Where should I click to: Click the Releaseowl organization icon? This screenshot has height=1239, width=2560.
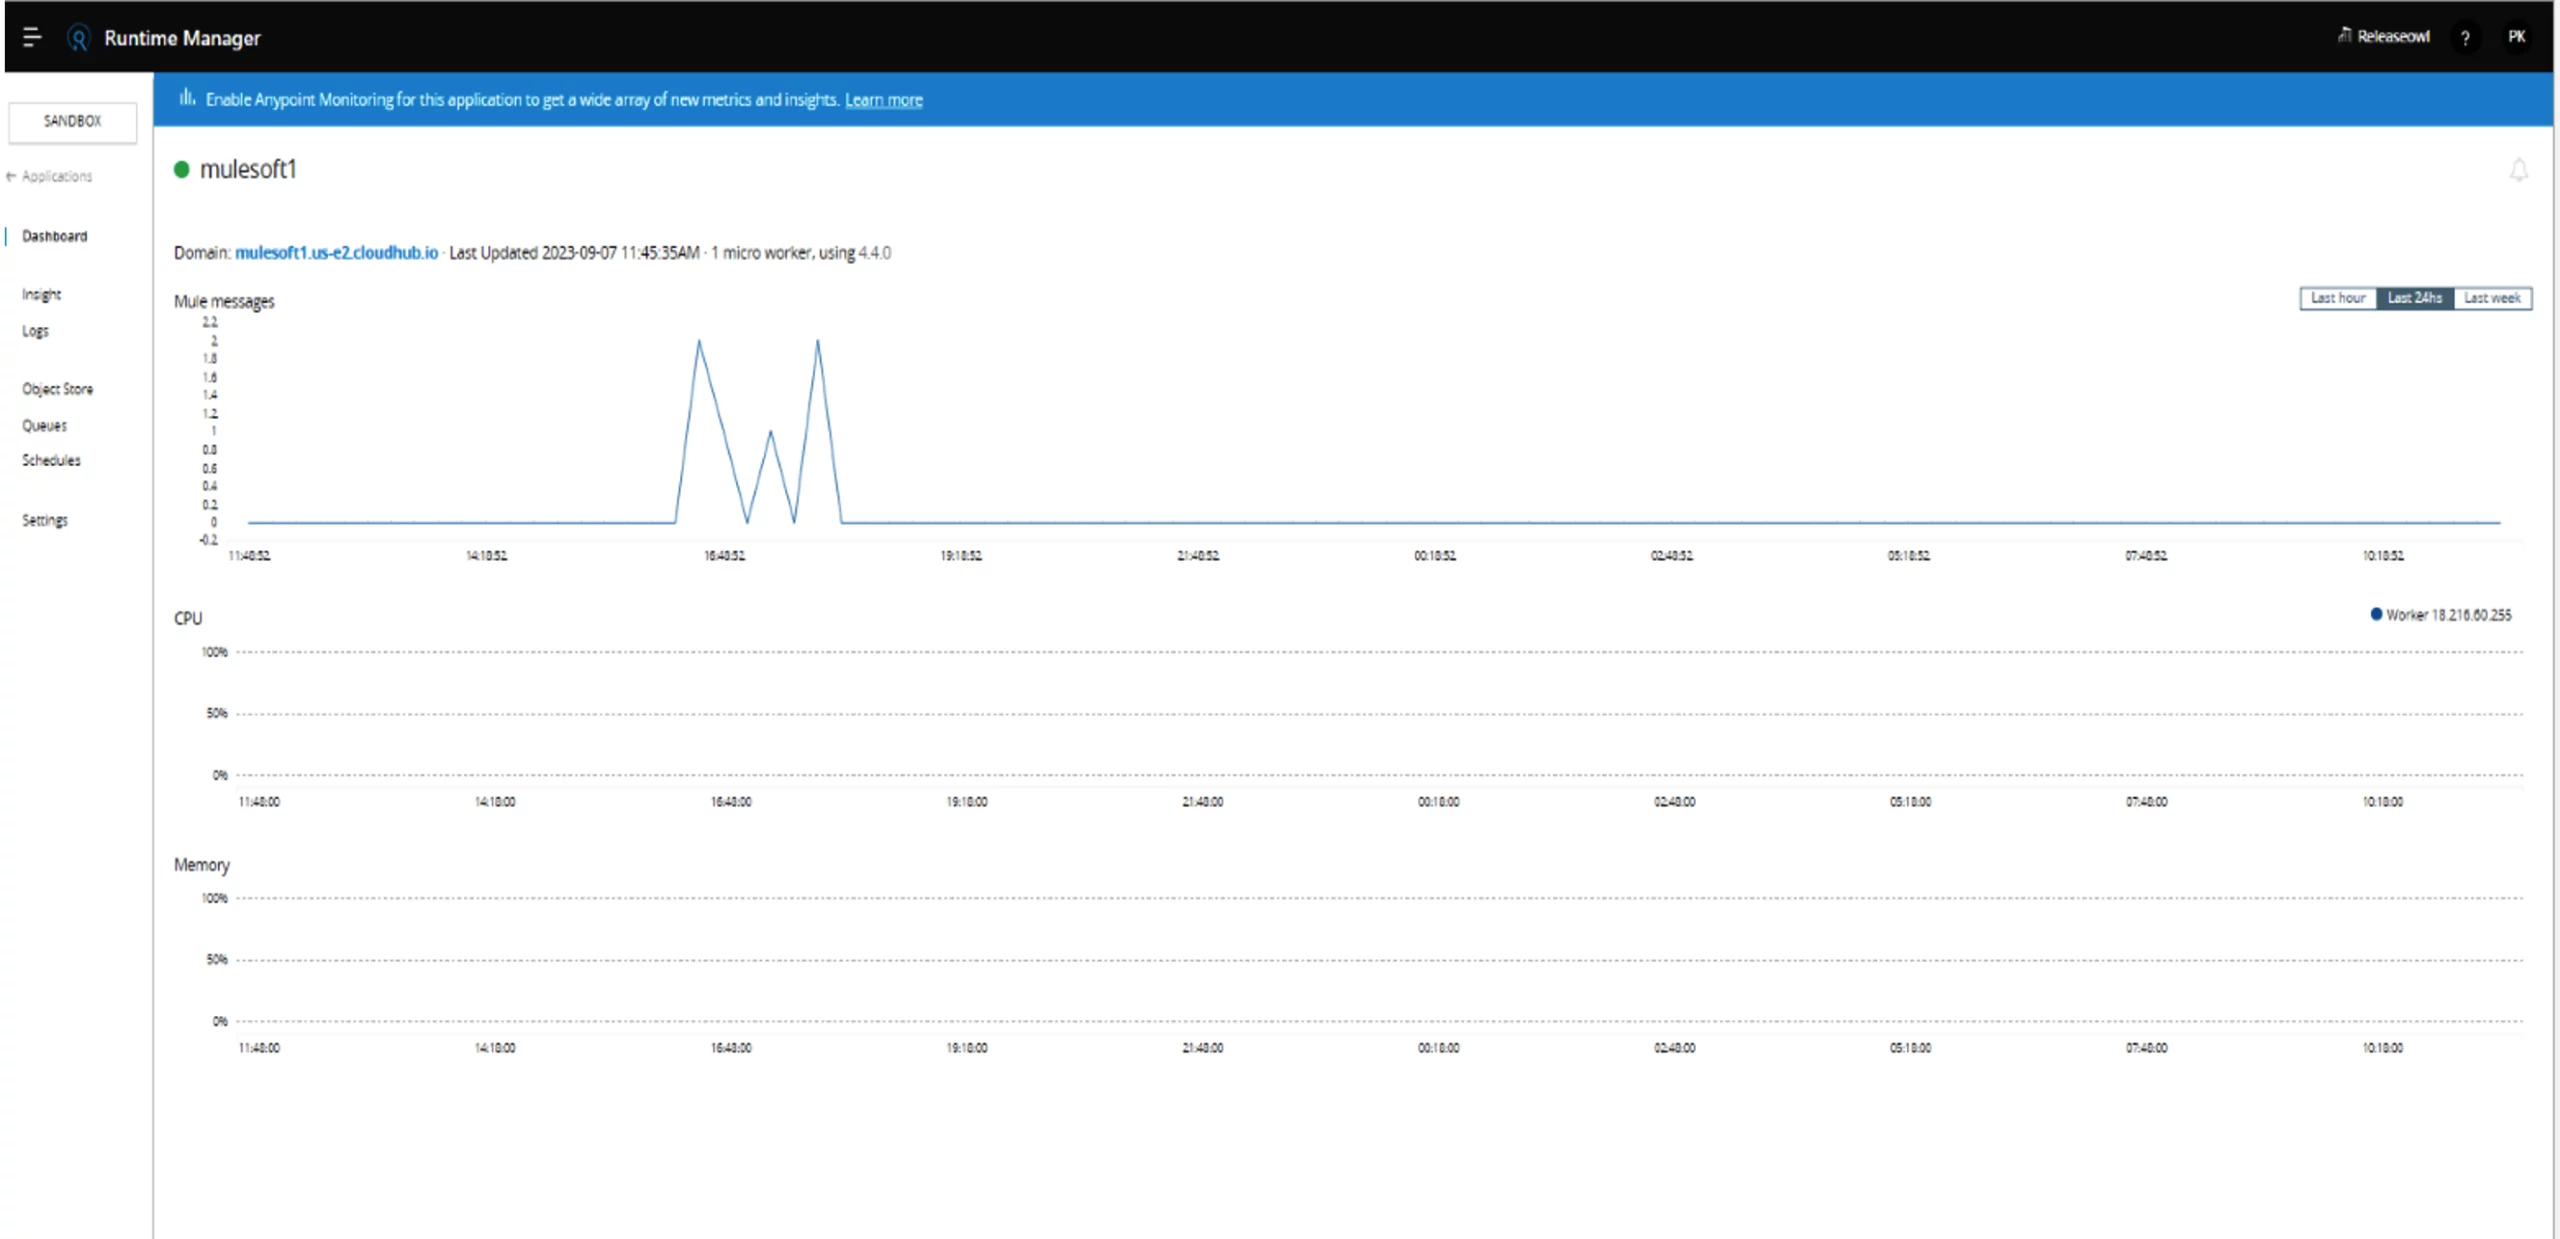[x=2344, y=36]
